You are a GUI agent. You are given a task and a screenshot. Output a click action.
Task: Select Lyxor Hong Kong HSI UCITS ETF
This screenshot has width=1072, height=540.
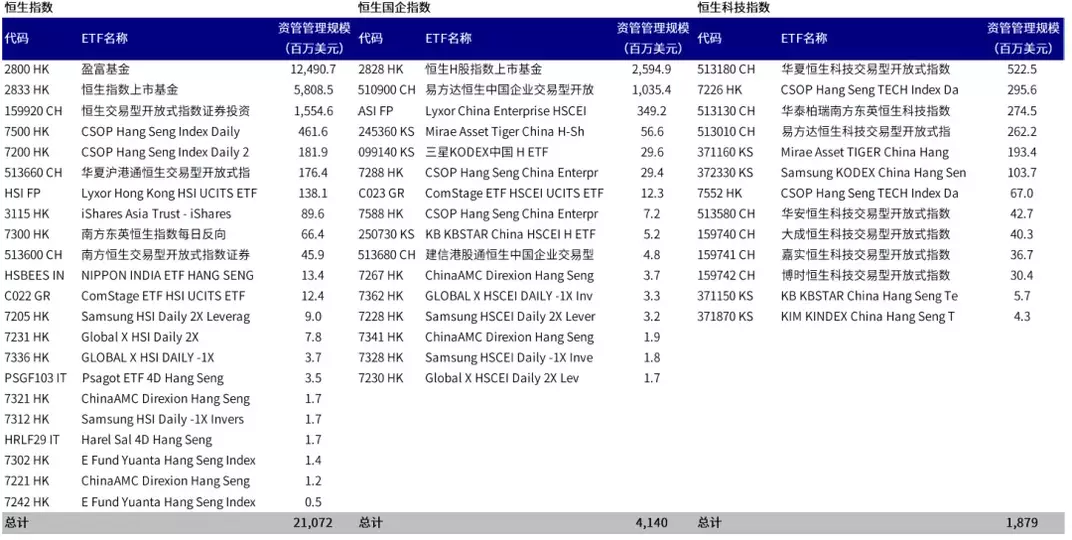point(169,193)
